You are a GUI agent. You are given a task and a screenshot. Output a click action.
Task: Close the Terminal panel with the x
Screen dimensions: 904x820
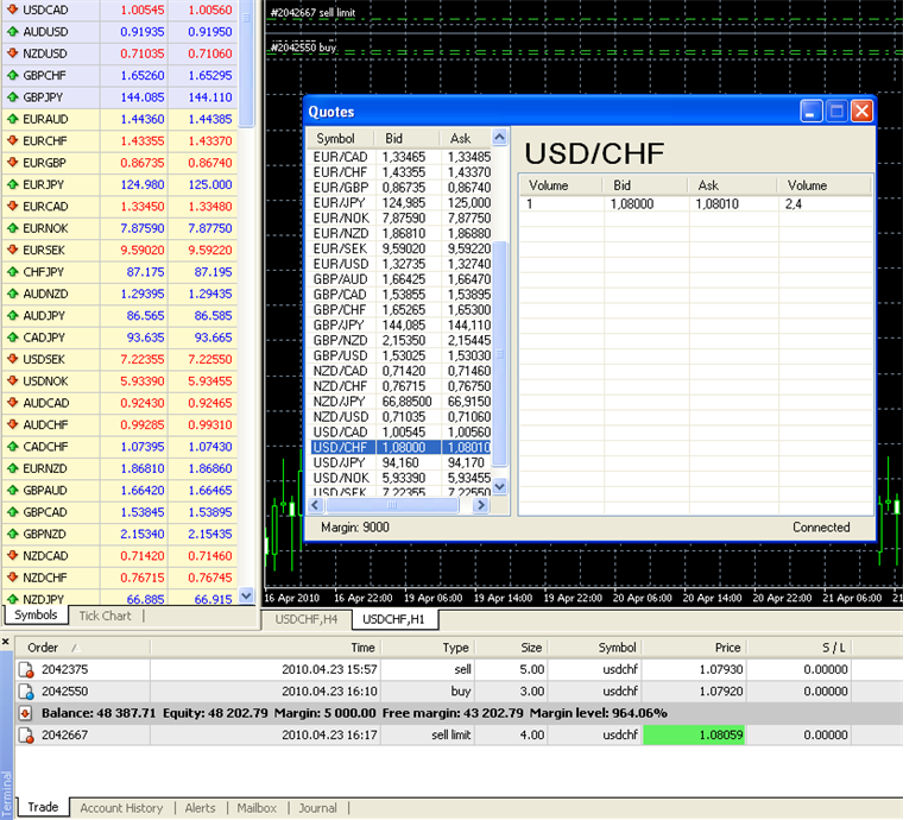click(x=6, y=641)
